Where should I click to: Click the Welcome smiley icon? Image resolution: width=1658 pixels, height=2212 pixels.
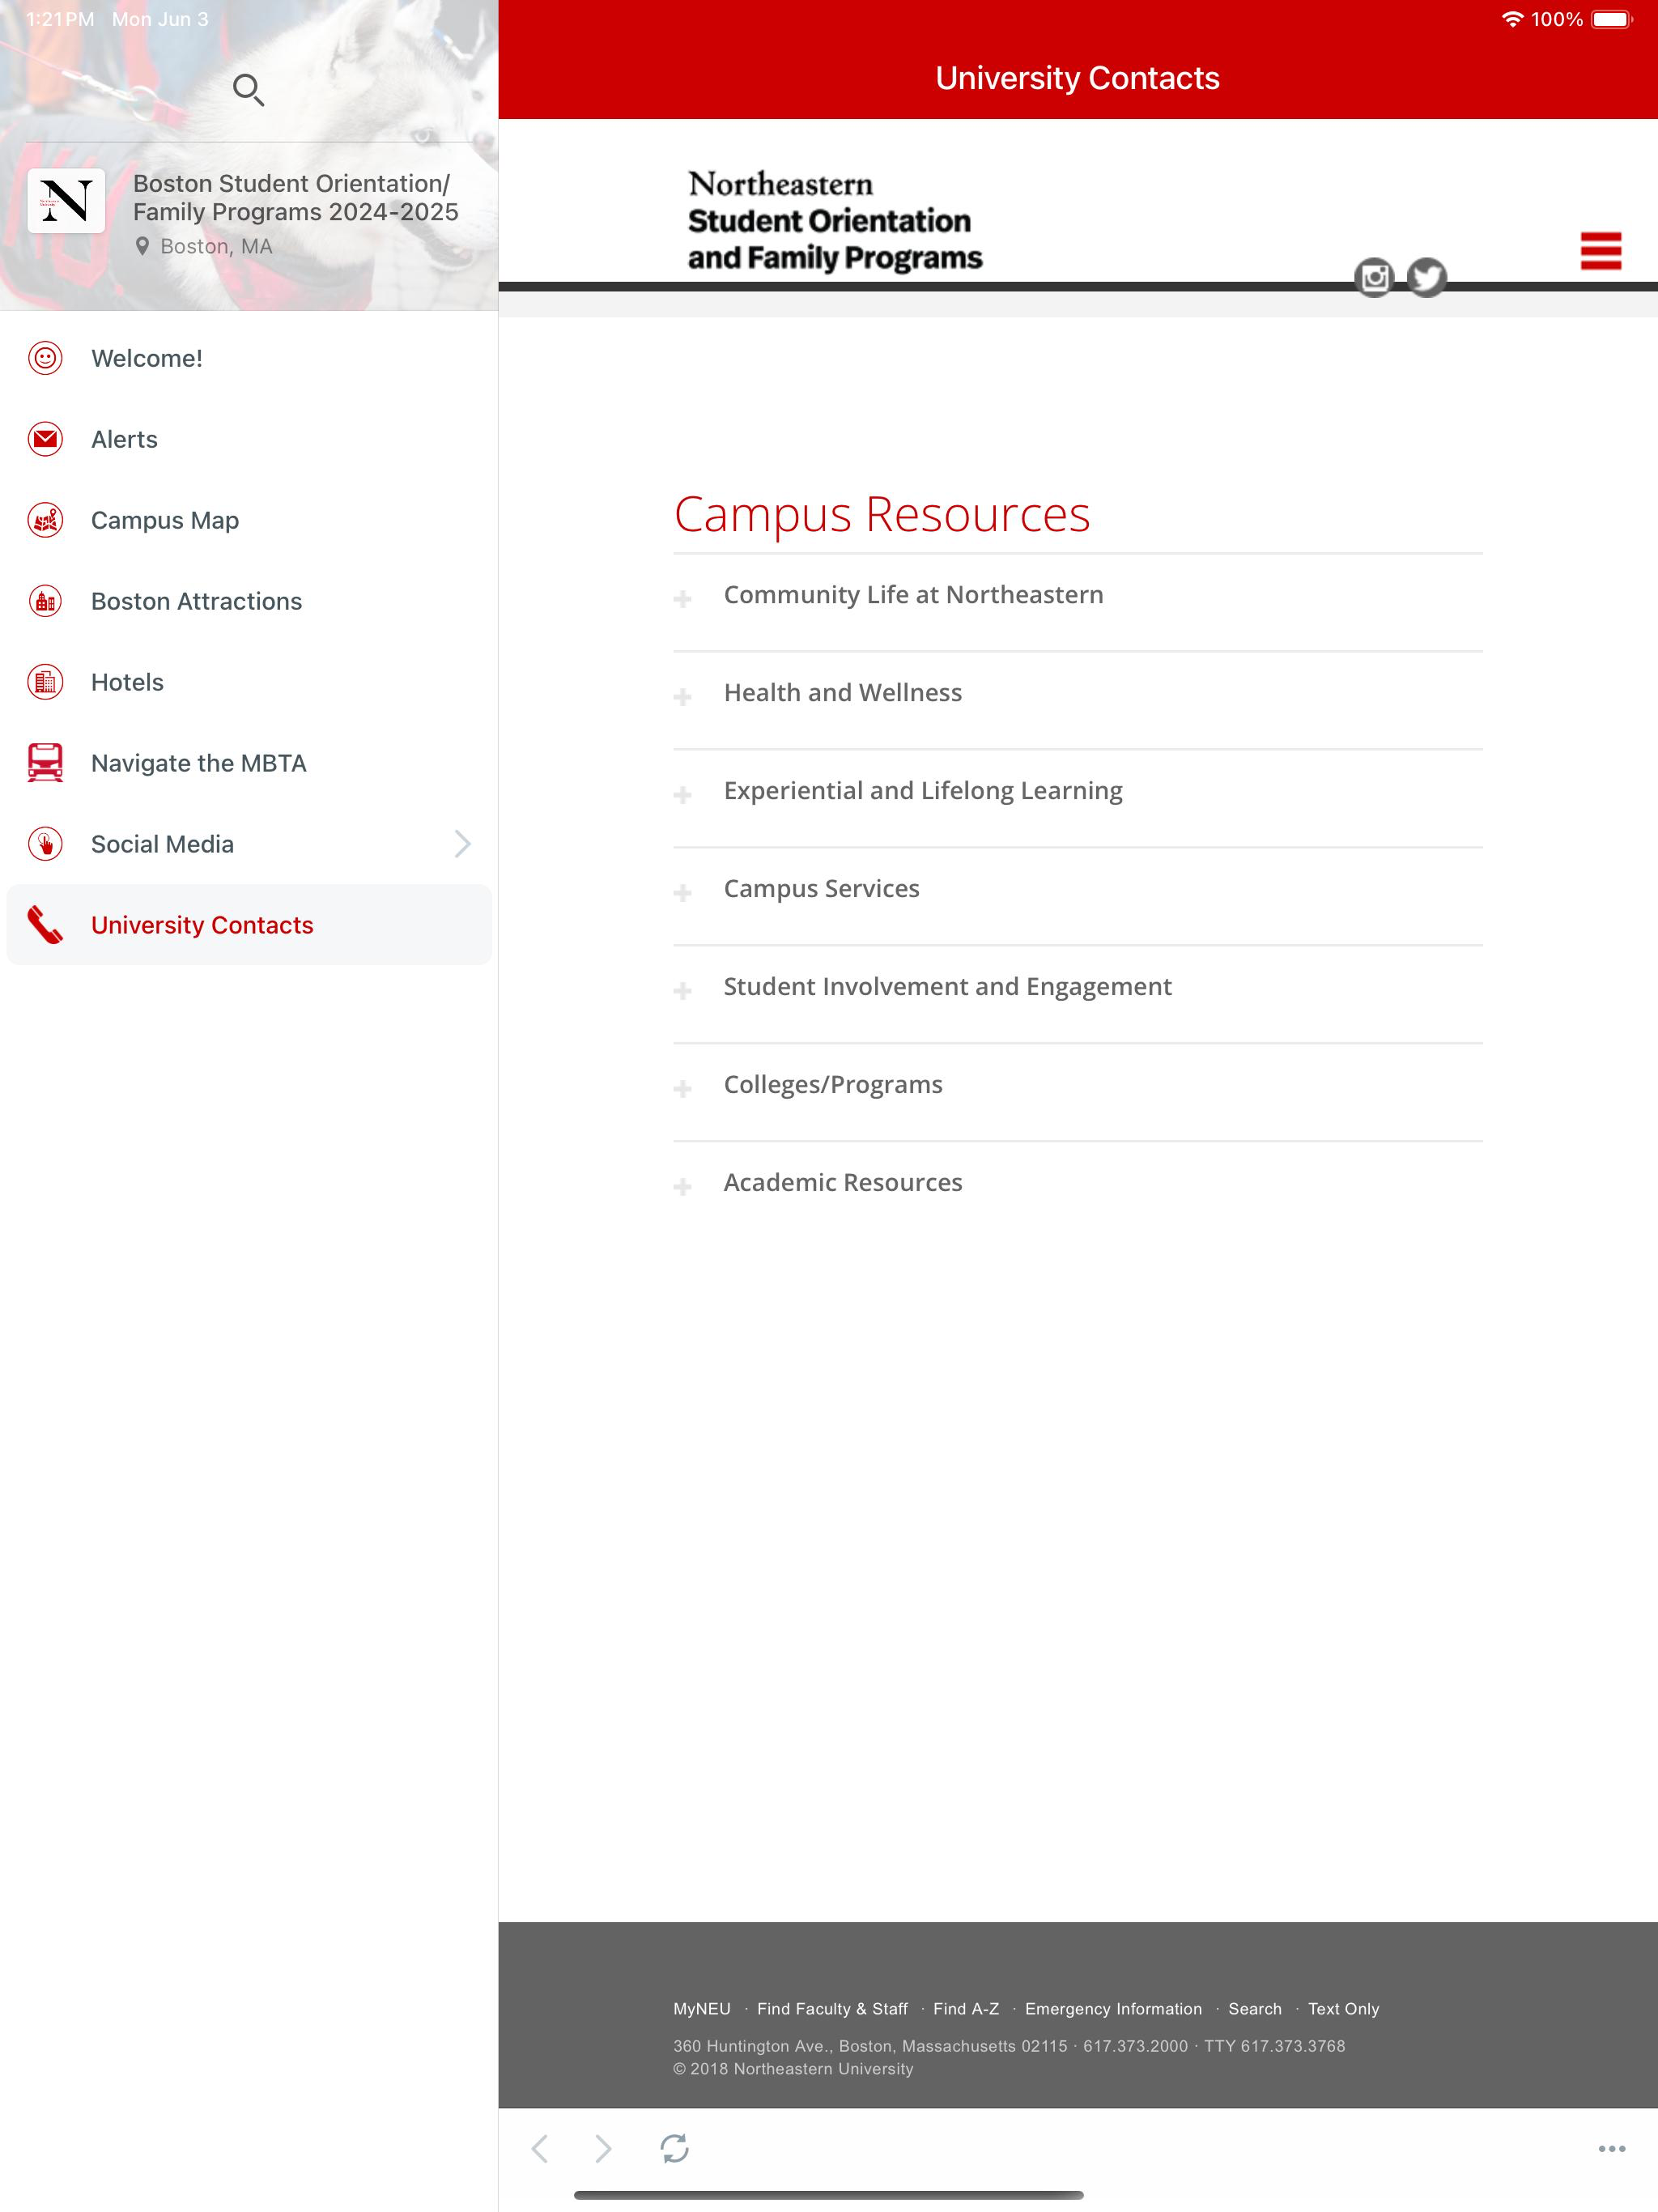45,358
